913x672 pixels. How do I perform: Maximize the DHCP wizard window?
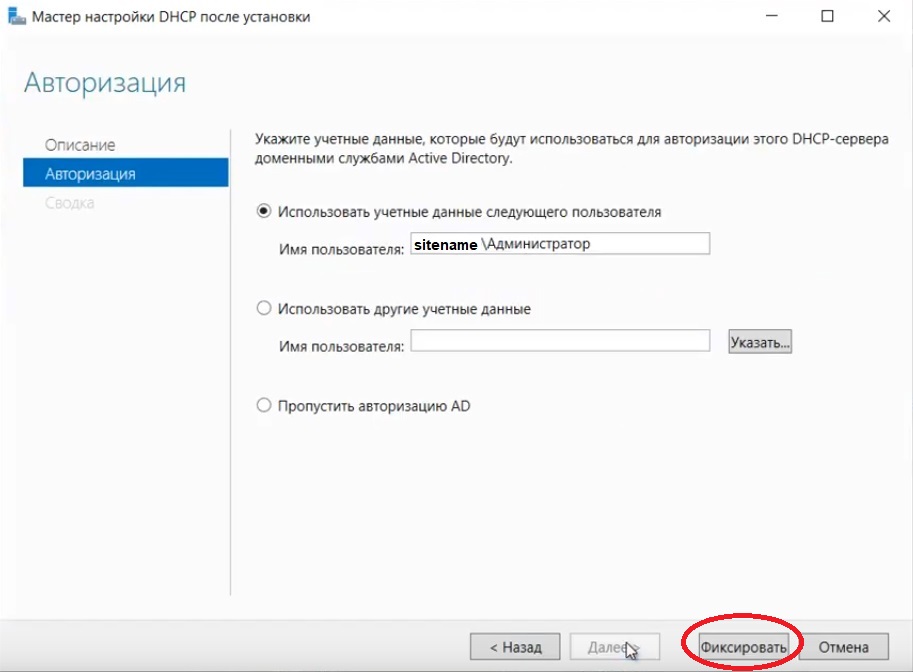click(827, 17)
